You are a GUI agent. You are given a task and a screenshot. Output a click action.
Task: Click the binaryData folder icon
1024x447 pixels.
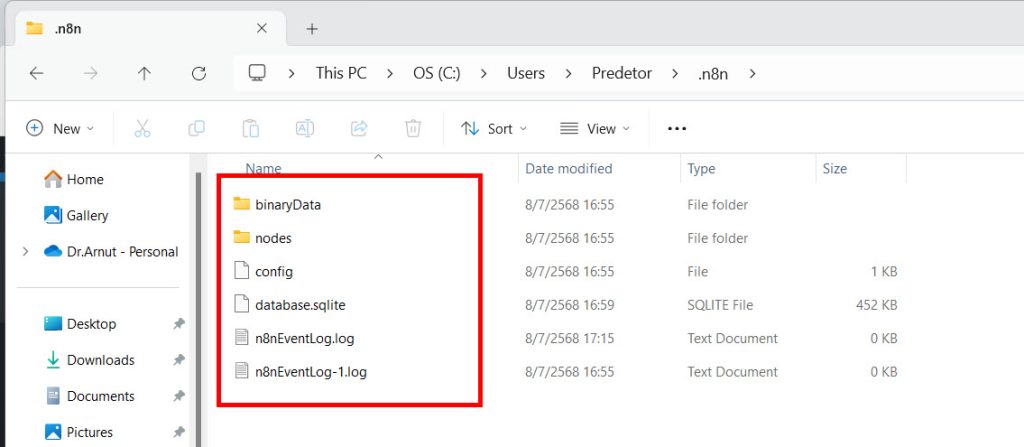pos(242,204)
